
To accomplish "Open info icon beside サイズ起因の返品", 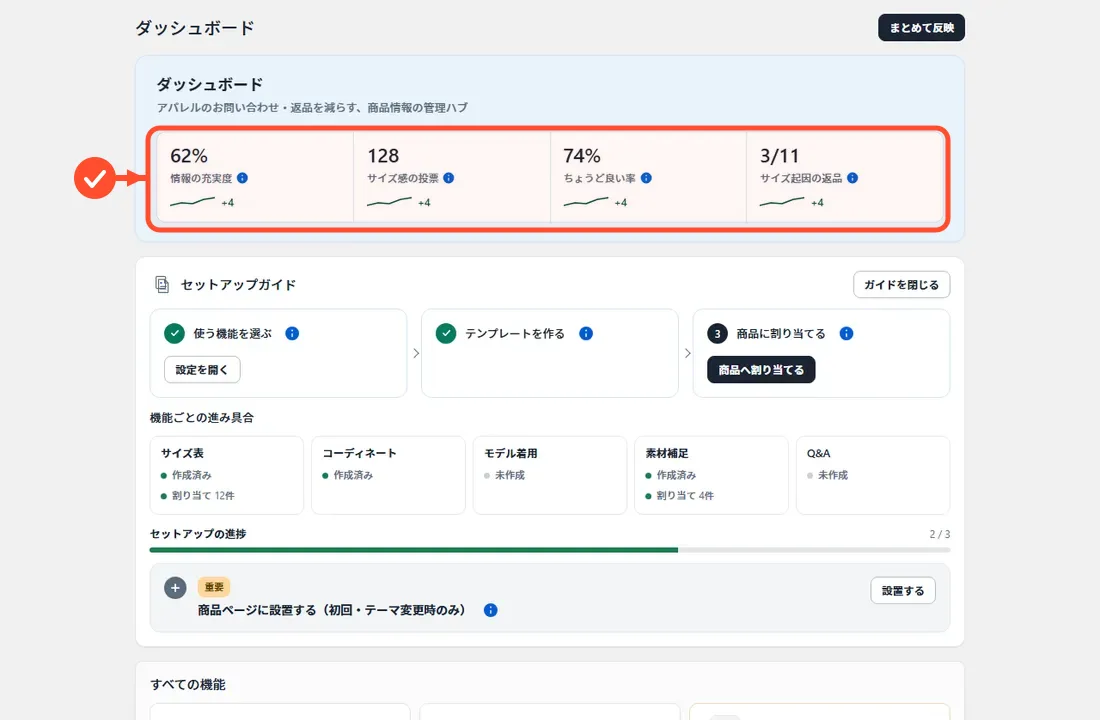I will pyautogui.click(x=852, y=178).
